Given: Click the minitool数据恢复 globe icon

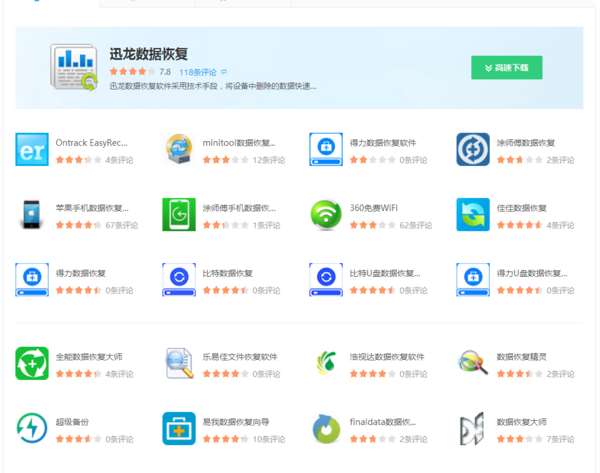Looking at the screenshot, I should (179, 149).
